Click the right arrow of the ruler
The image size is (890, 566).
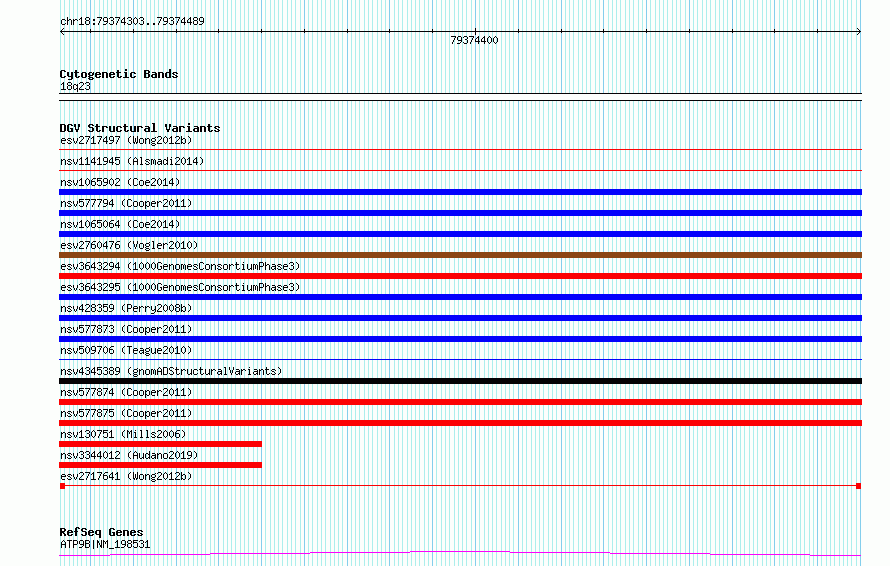tap(859, 32)
